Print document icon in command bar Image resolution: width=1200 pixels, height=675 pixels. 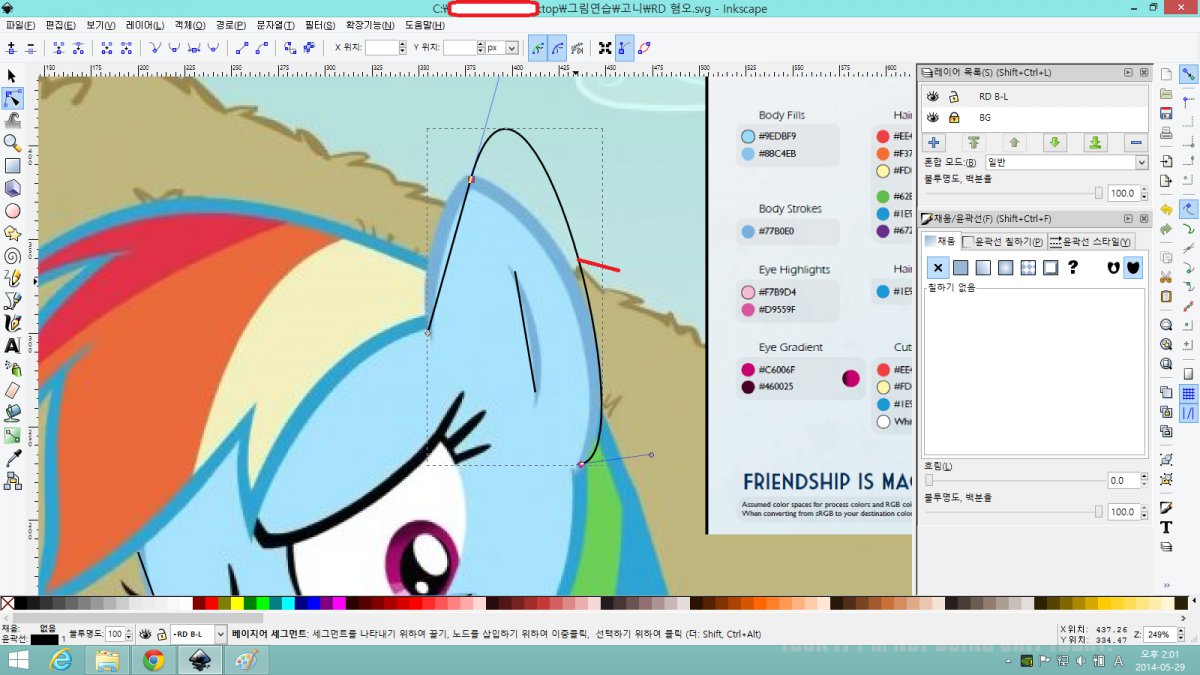[1166, 132]
